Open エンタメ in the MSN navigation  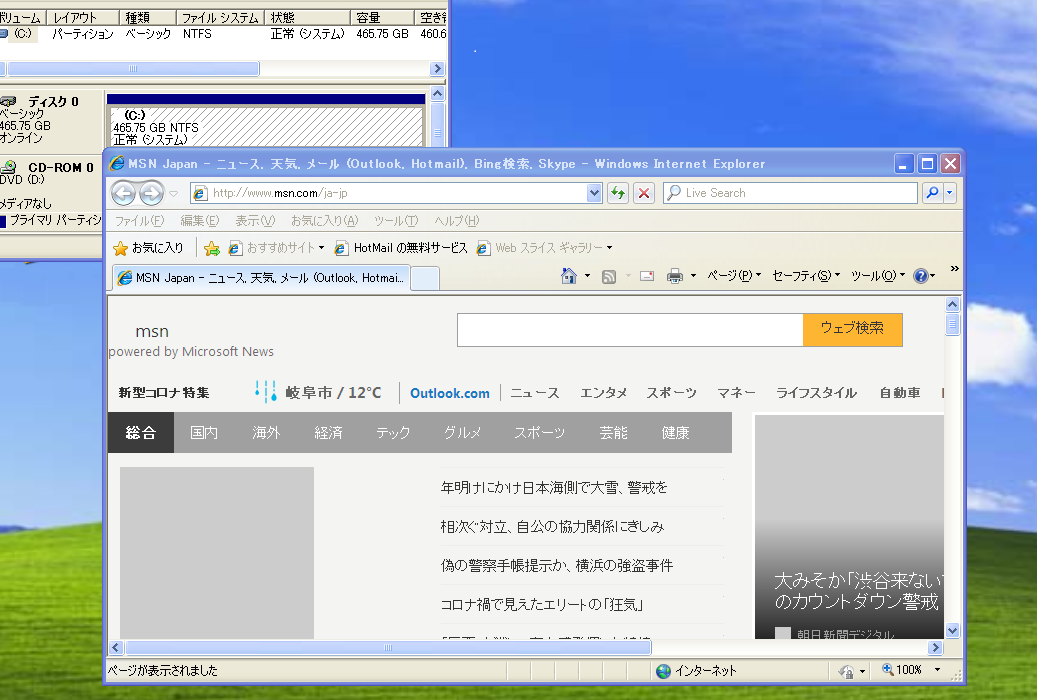coord(603,393)
